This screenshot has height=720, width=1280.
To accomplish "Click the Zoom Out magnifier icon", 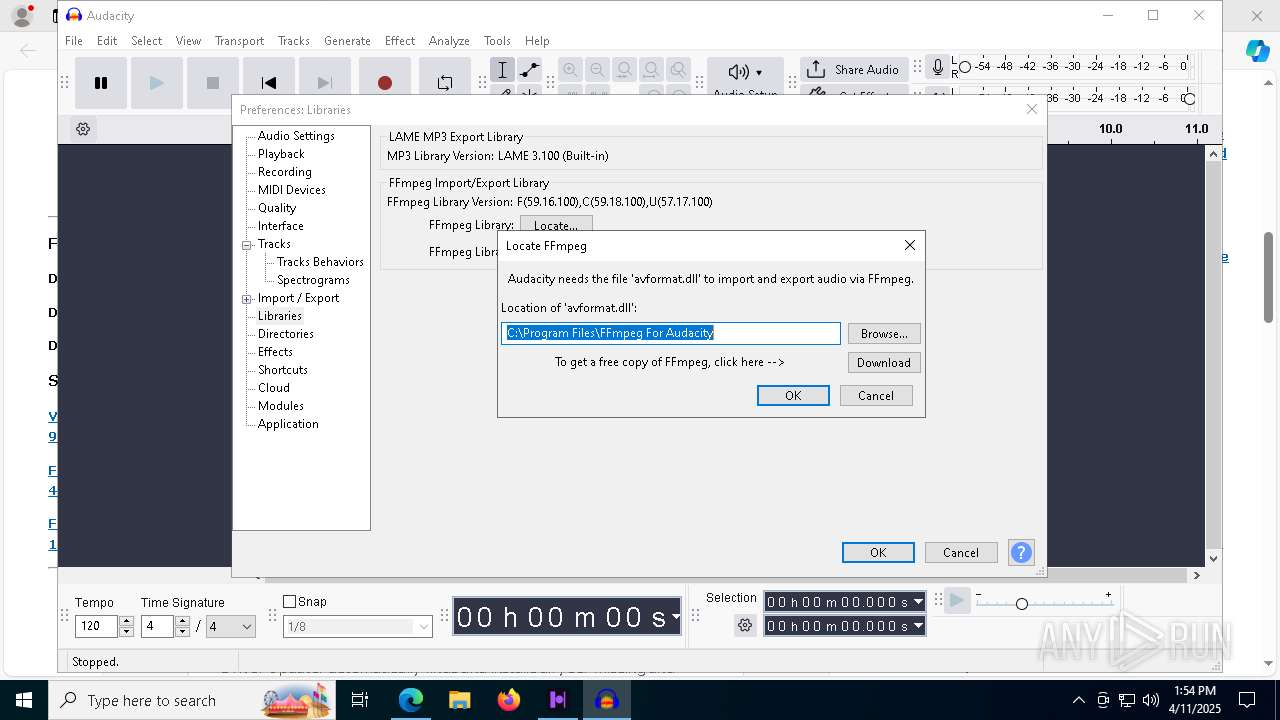I will pyautogui.click(x=597, y=69).
